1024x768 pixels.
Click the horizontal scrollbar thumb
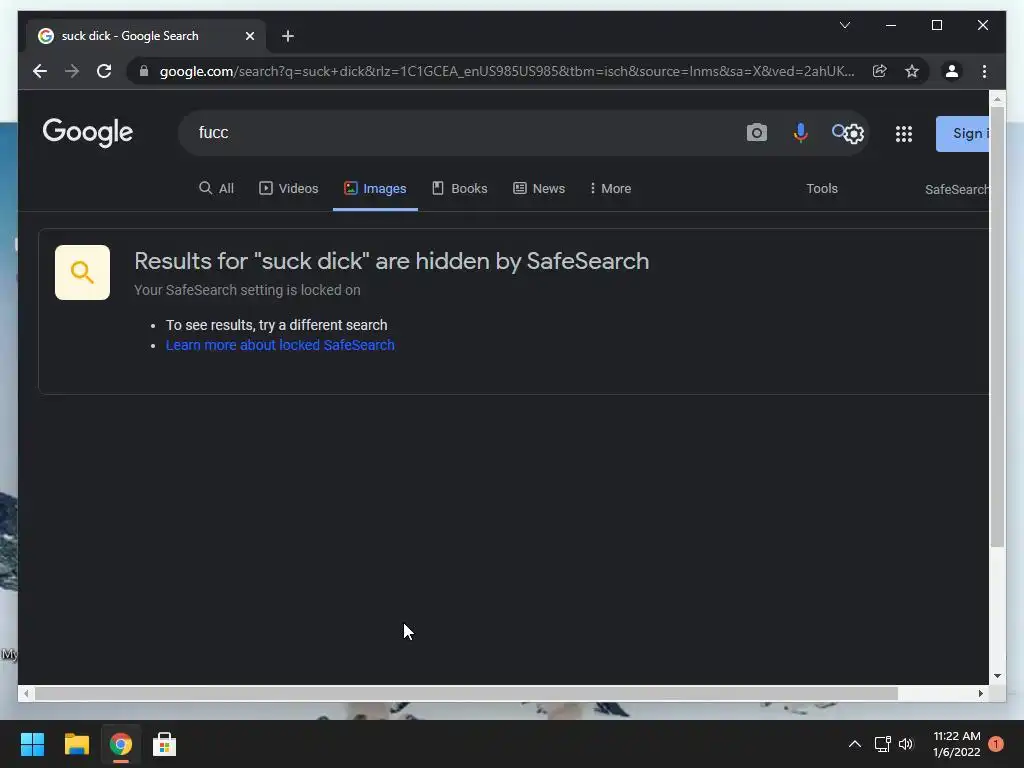466,694
